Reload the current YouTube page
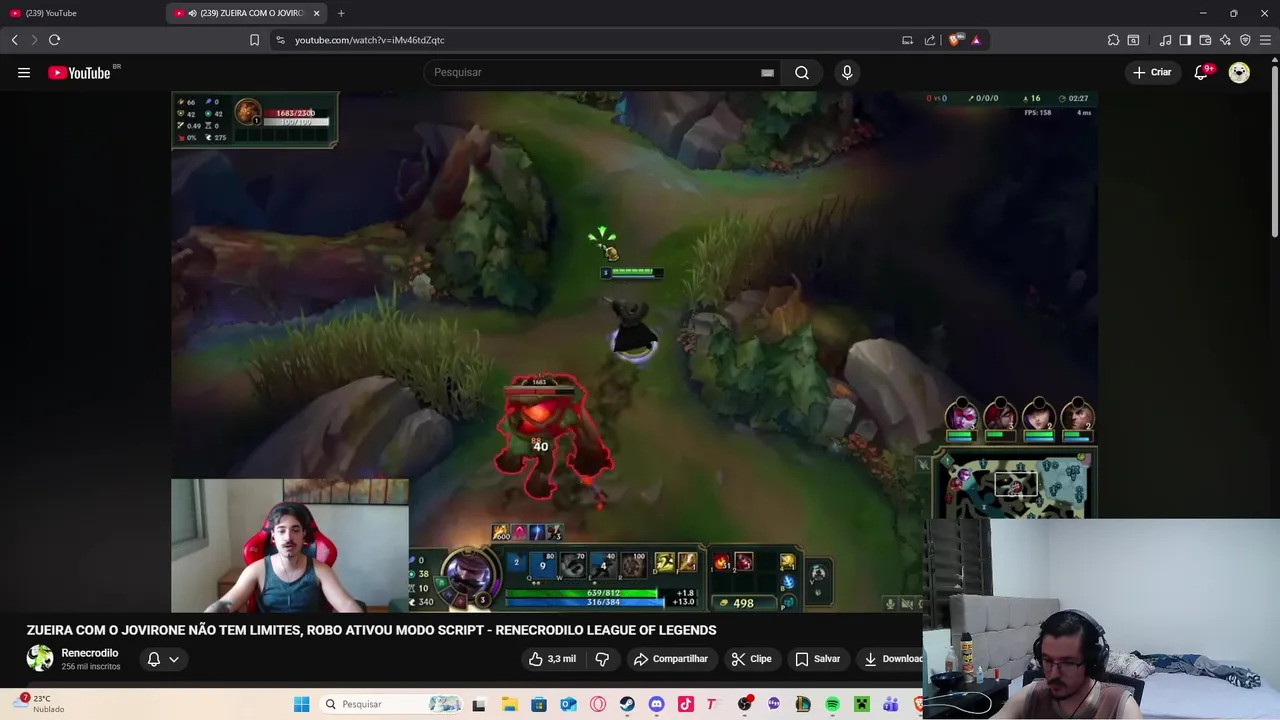 click(54, 40)
